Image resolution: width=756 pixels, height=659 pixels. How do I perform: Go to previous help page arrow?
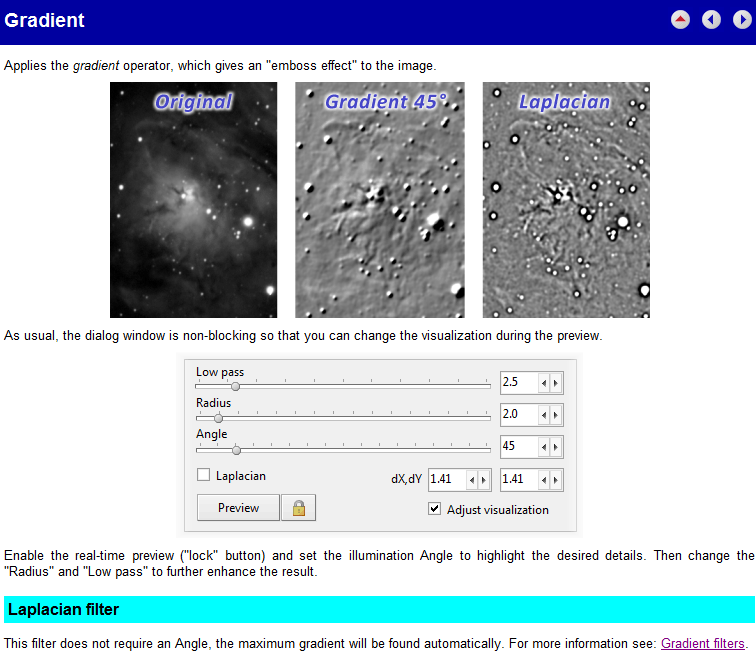point(711,20)
